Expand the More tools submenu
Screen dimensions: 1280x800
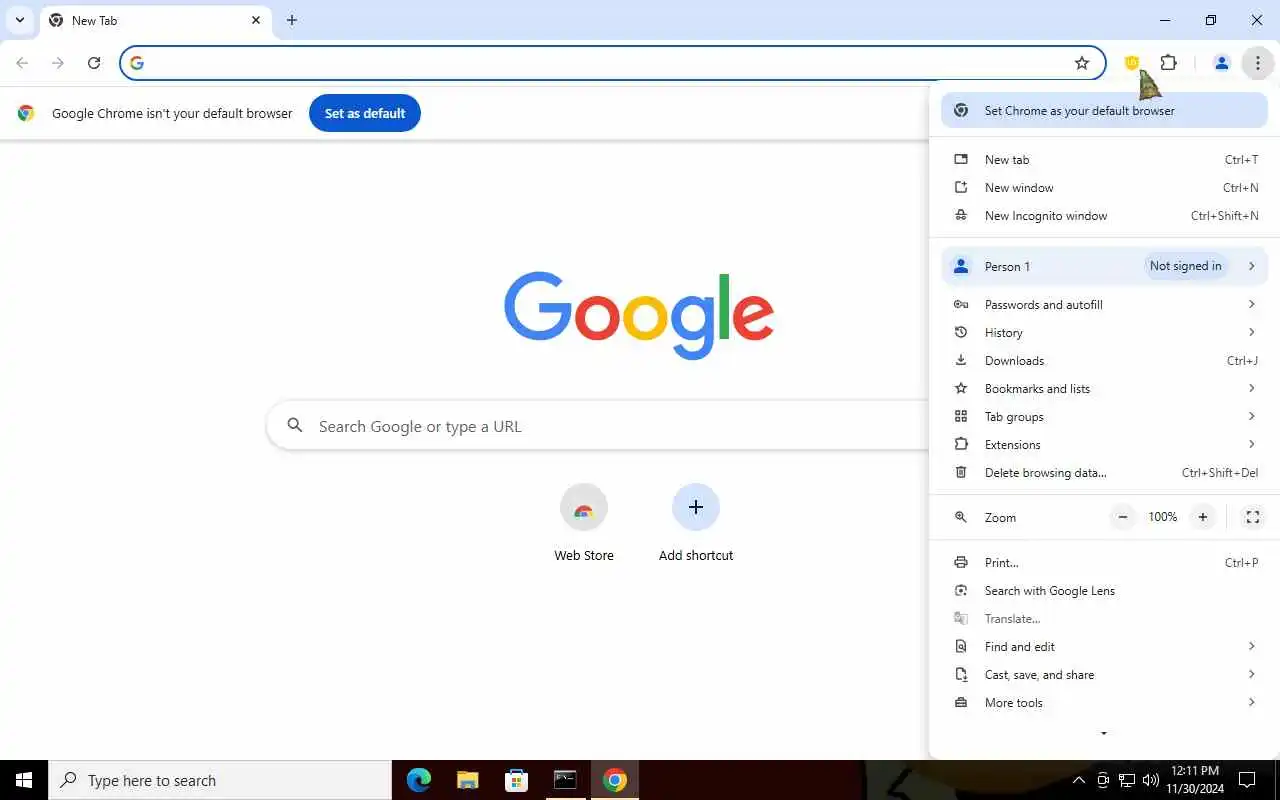click(x=1104, y=703)
